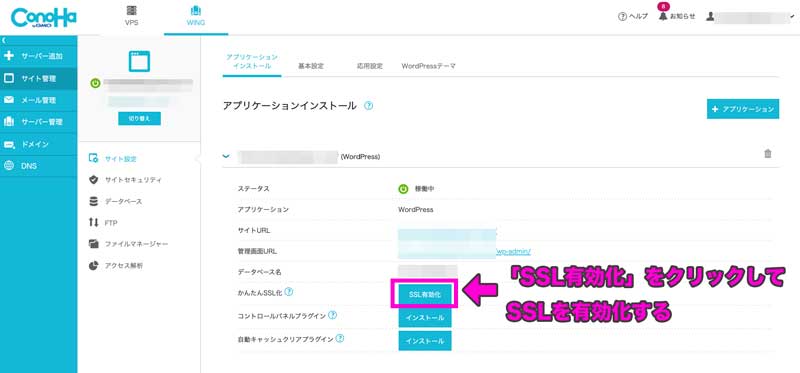Open メール管理 in the sidebar
The height and width of the screenshot is (373, 800).
click(39, 101)
